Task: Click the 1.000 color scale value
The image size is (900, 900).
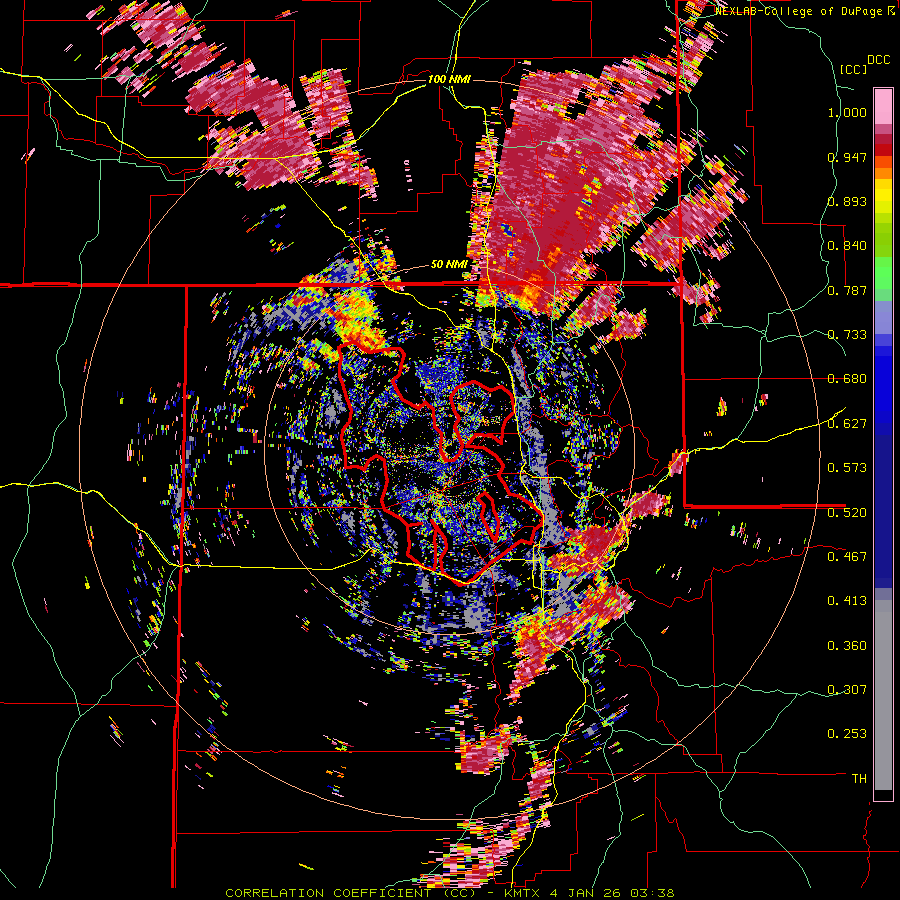Action: pyautogui.click(x=847, y=112)
